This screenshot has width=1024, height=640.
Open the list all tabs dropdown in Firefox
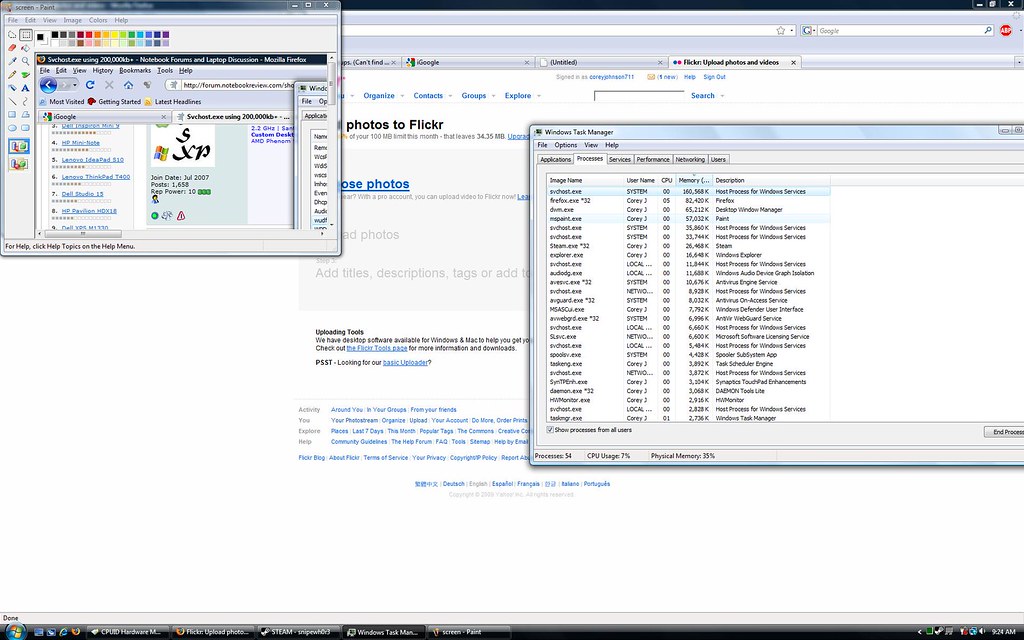point(1018,63)
